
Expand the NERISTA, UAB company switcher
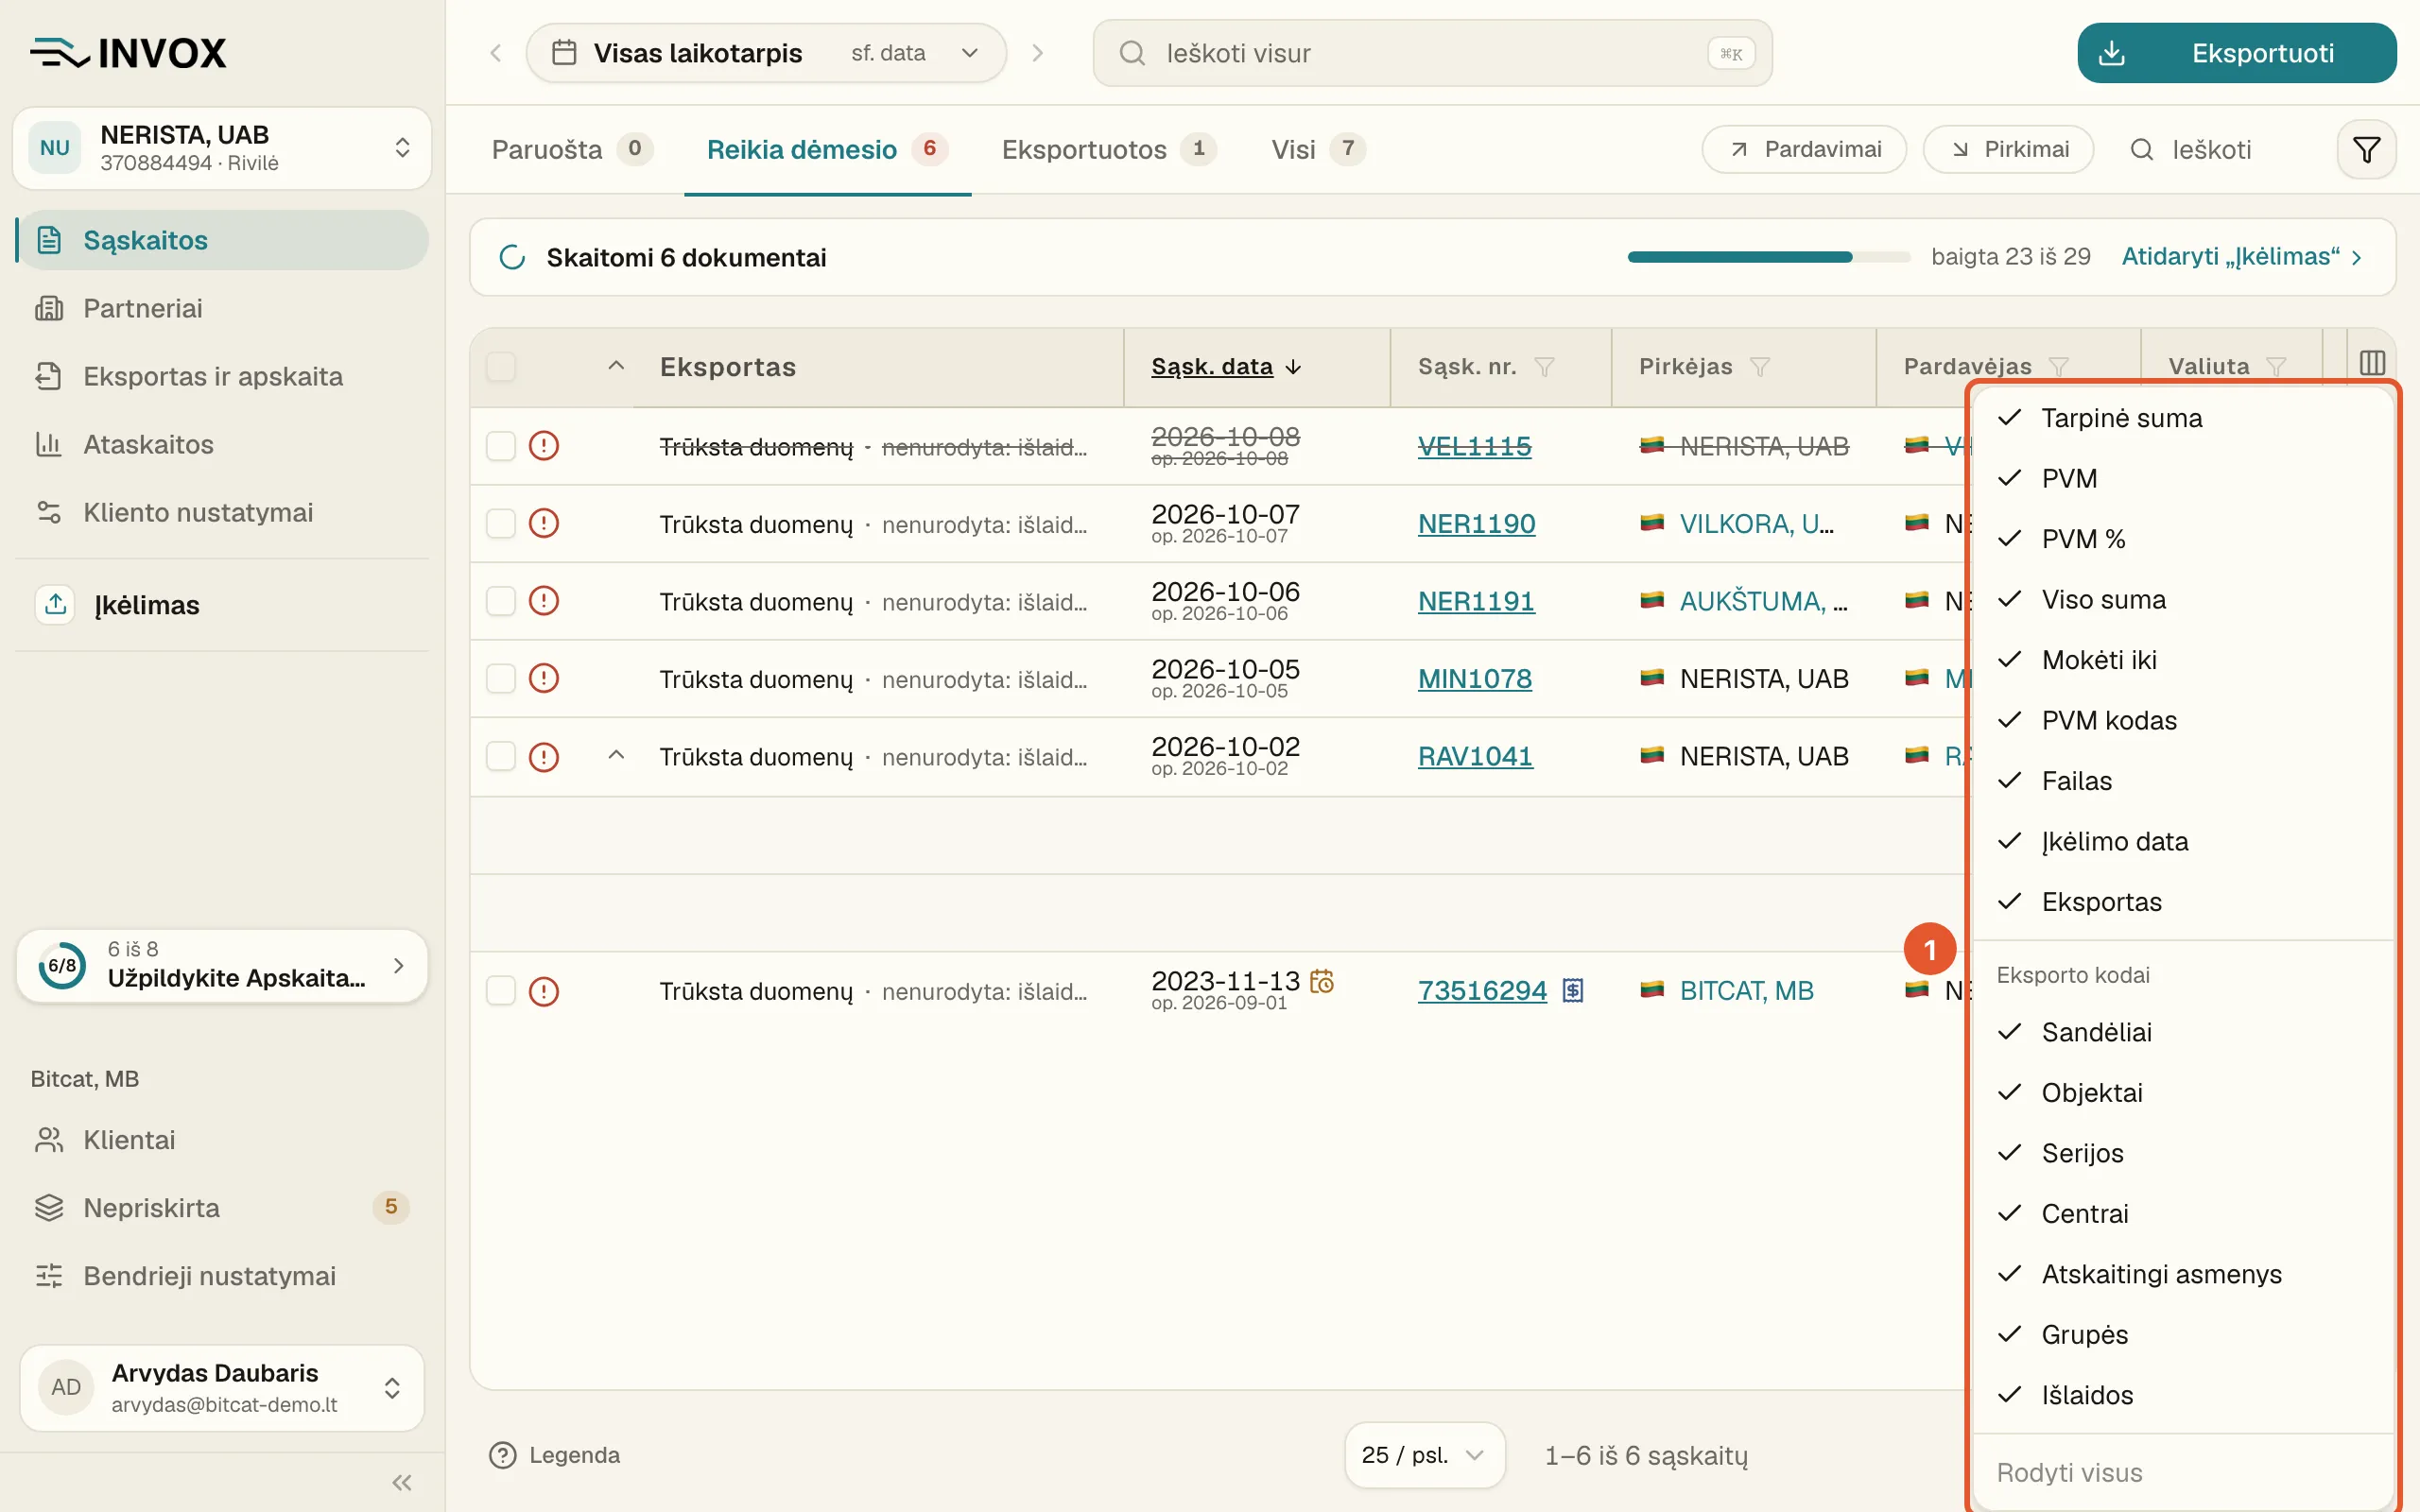point(222,148)
